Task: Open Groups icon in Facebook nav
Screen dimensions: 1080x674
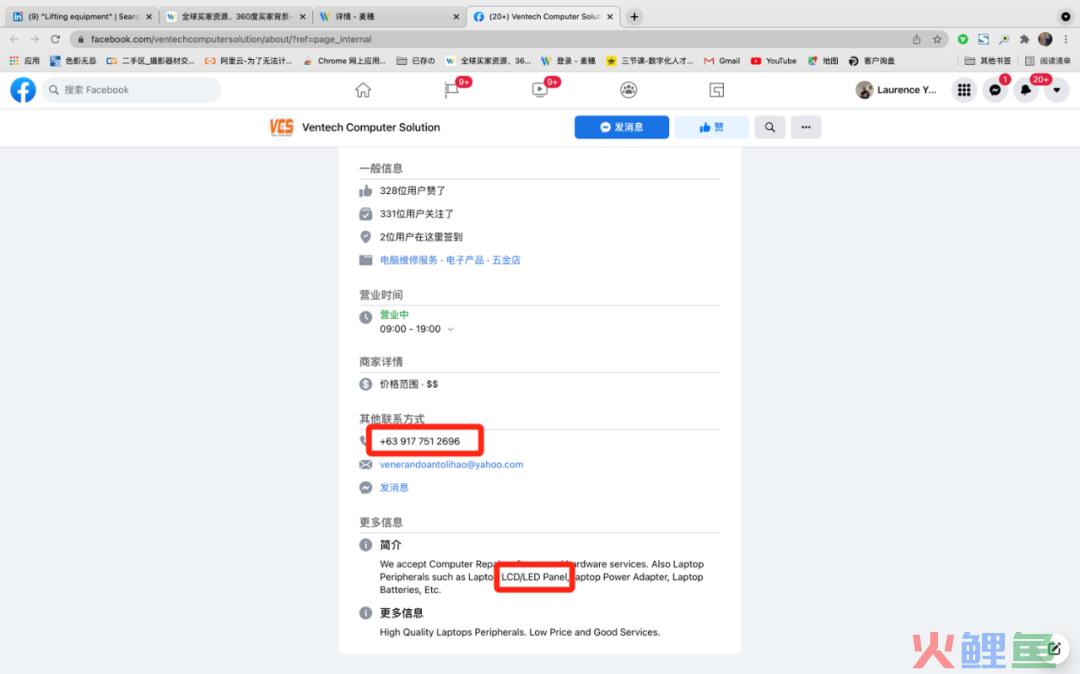Action: click(628, 89)
